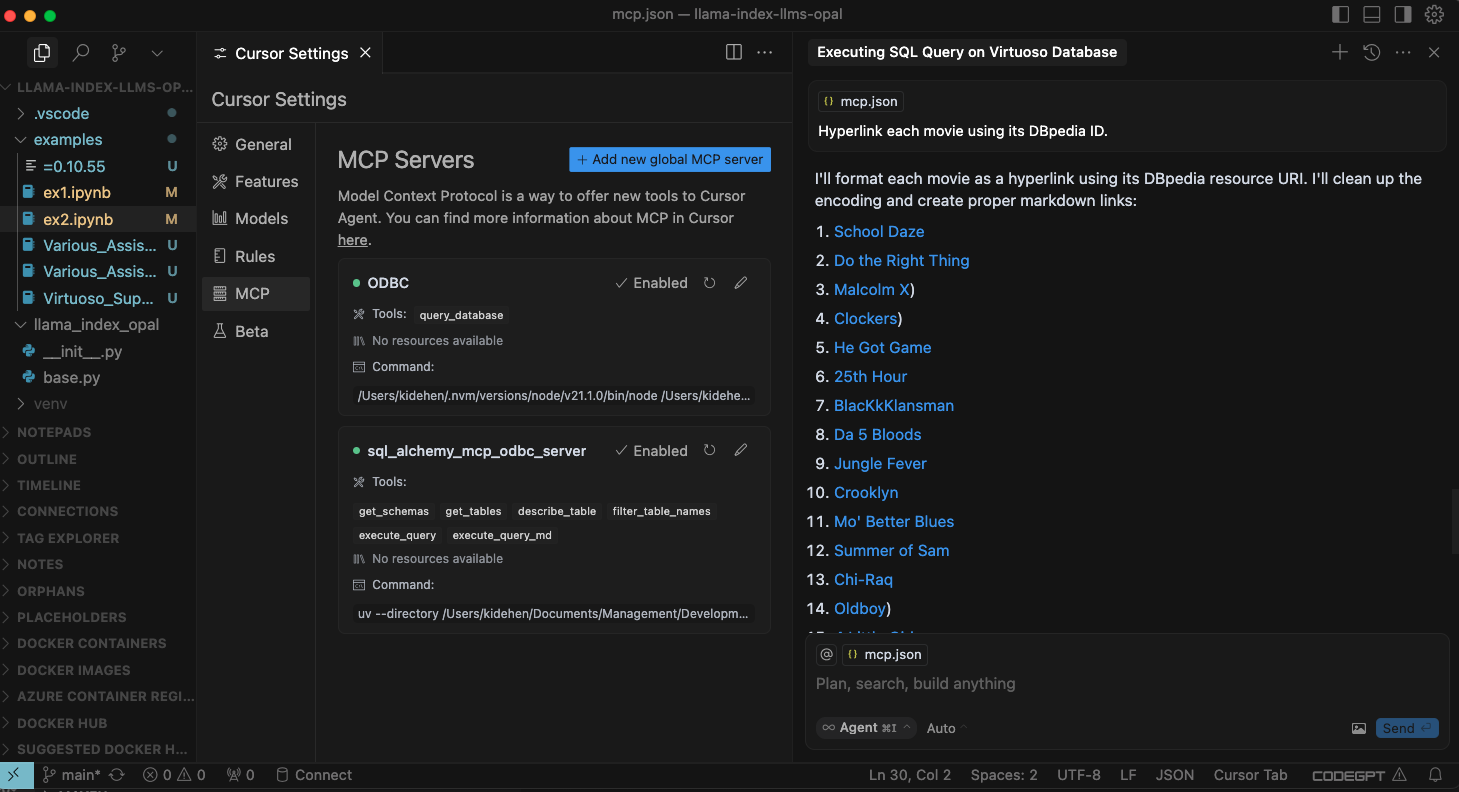Open the Search icon in the sidebar
Image resolution: width=1459 pixels, height=792 pixels.
[81, 53]
